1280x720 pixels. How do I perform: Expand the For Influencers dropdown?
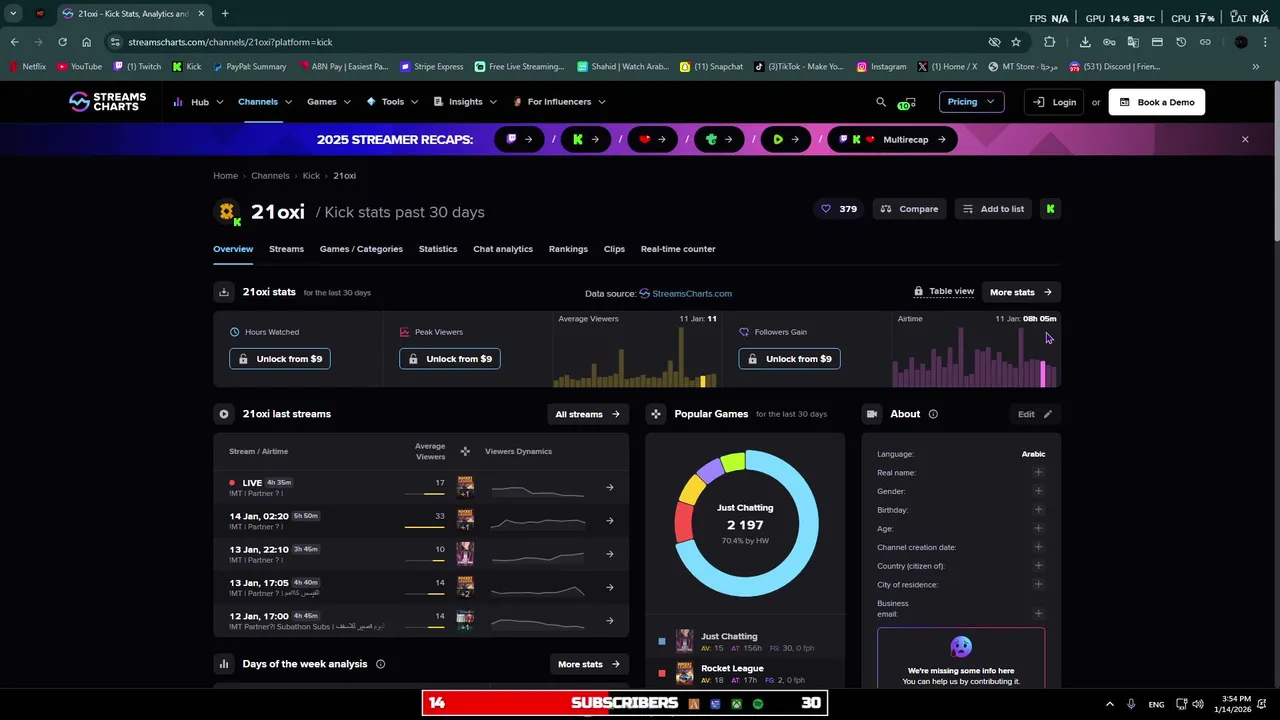[559, 102]
